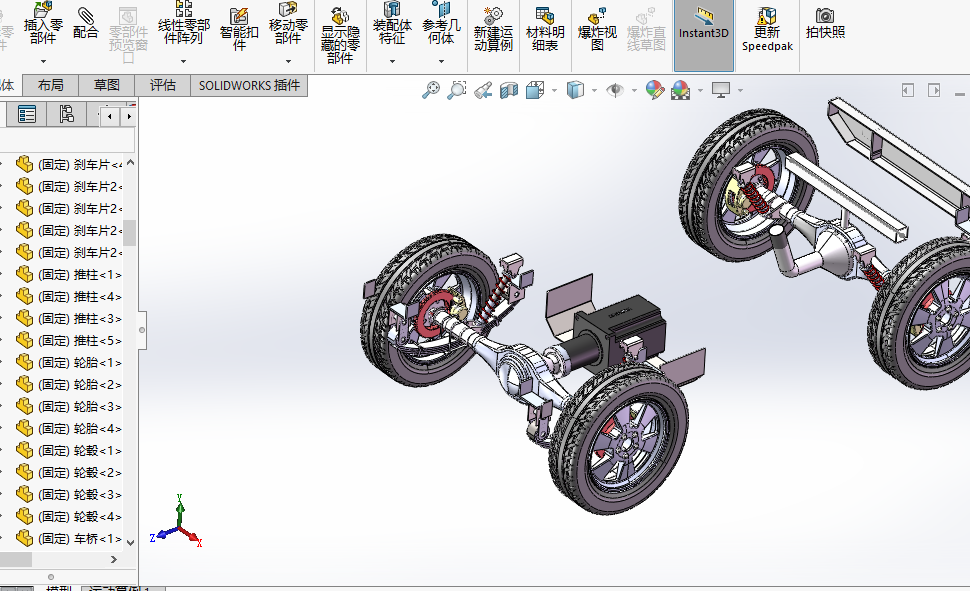Open the Apply Scene dropdown arrow
This screenshot has height=591, width=970.
700,91
